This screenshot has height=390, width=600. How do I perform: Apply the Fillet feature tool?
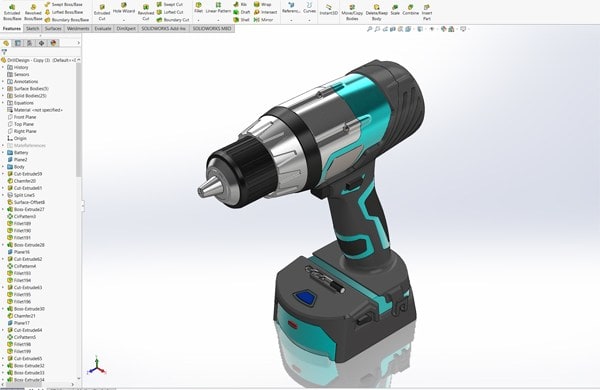pyautogui.click(x=198, y=8)
